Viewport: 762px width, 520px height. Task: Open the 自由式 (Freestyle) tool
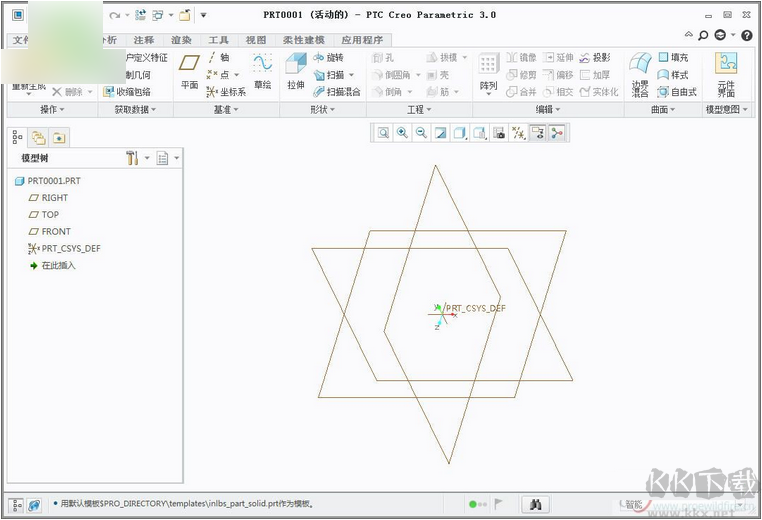[x=677, y=92]
